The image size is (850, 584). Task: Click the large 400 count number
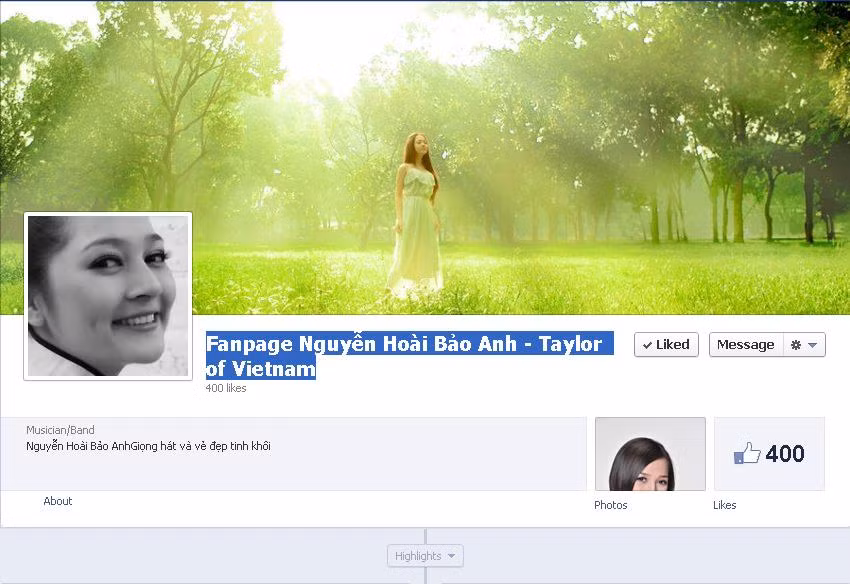[x=785, y=454]
